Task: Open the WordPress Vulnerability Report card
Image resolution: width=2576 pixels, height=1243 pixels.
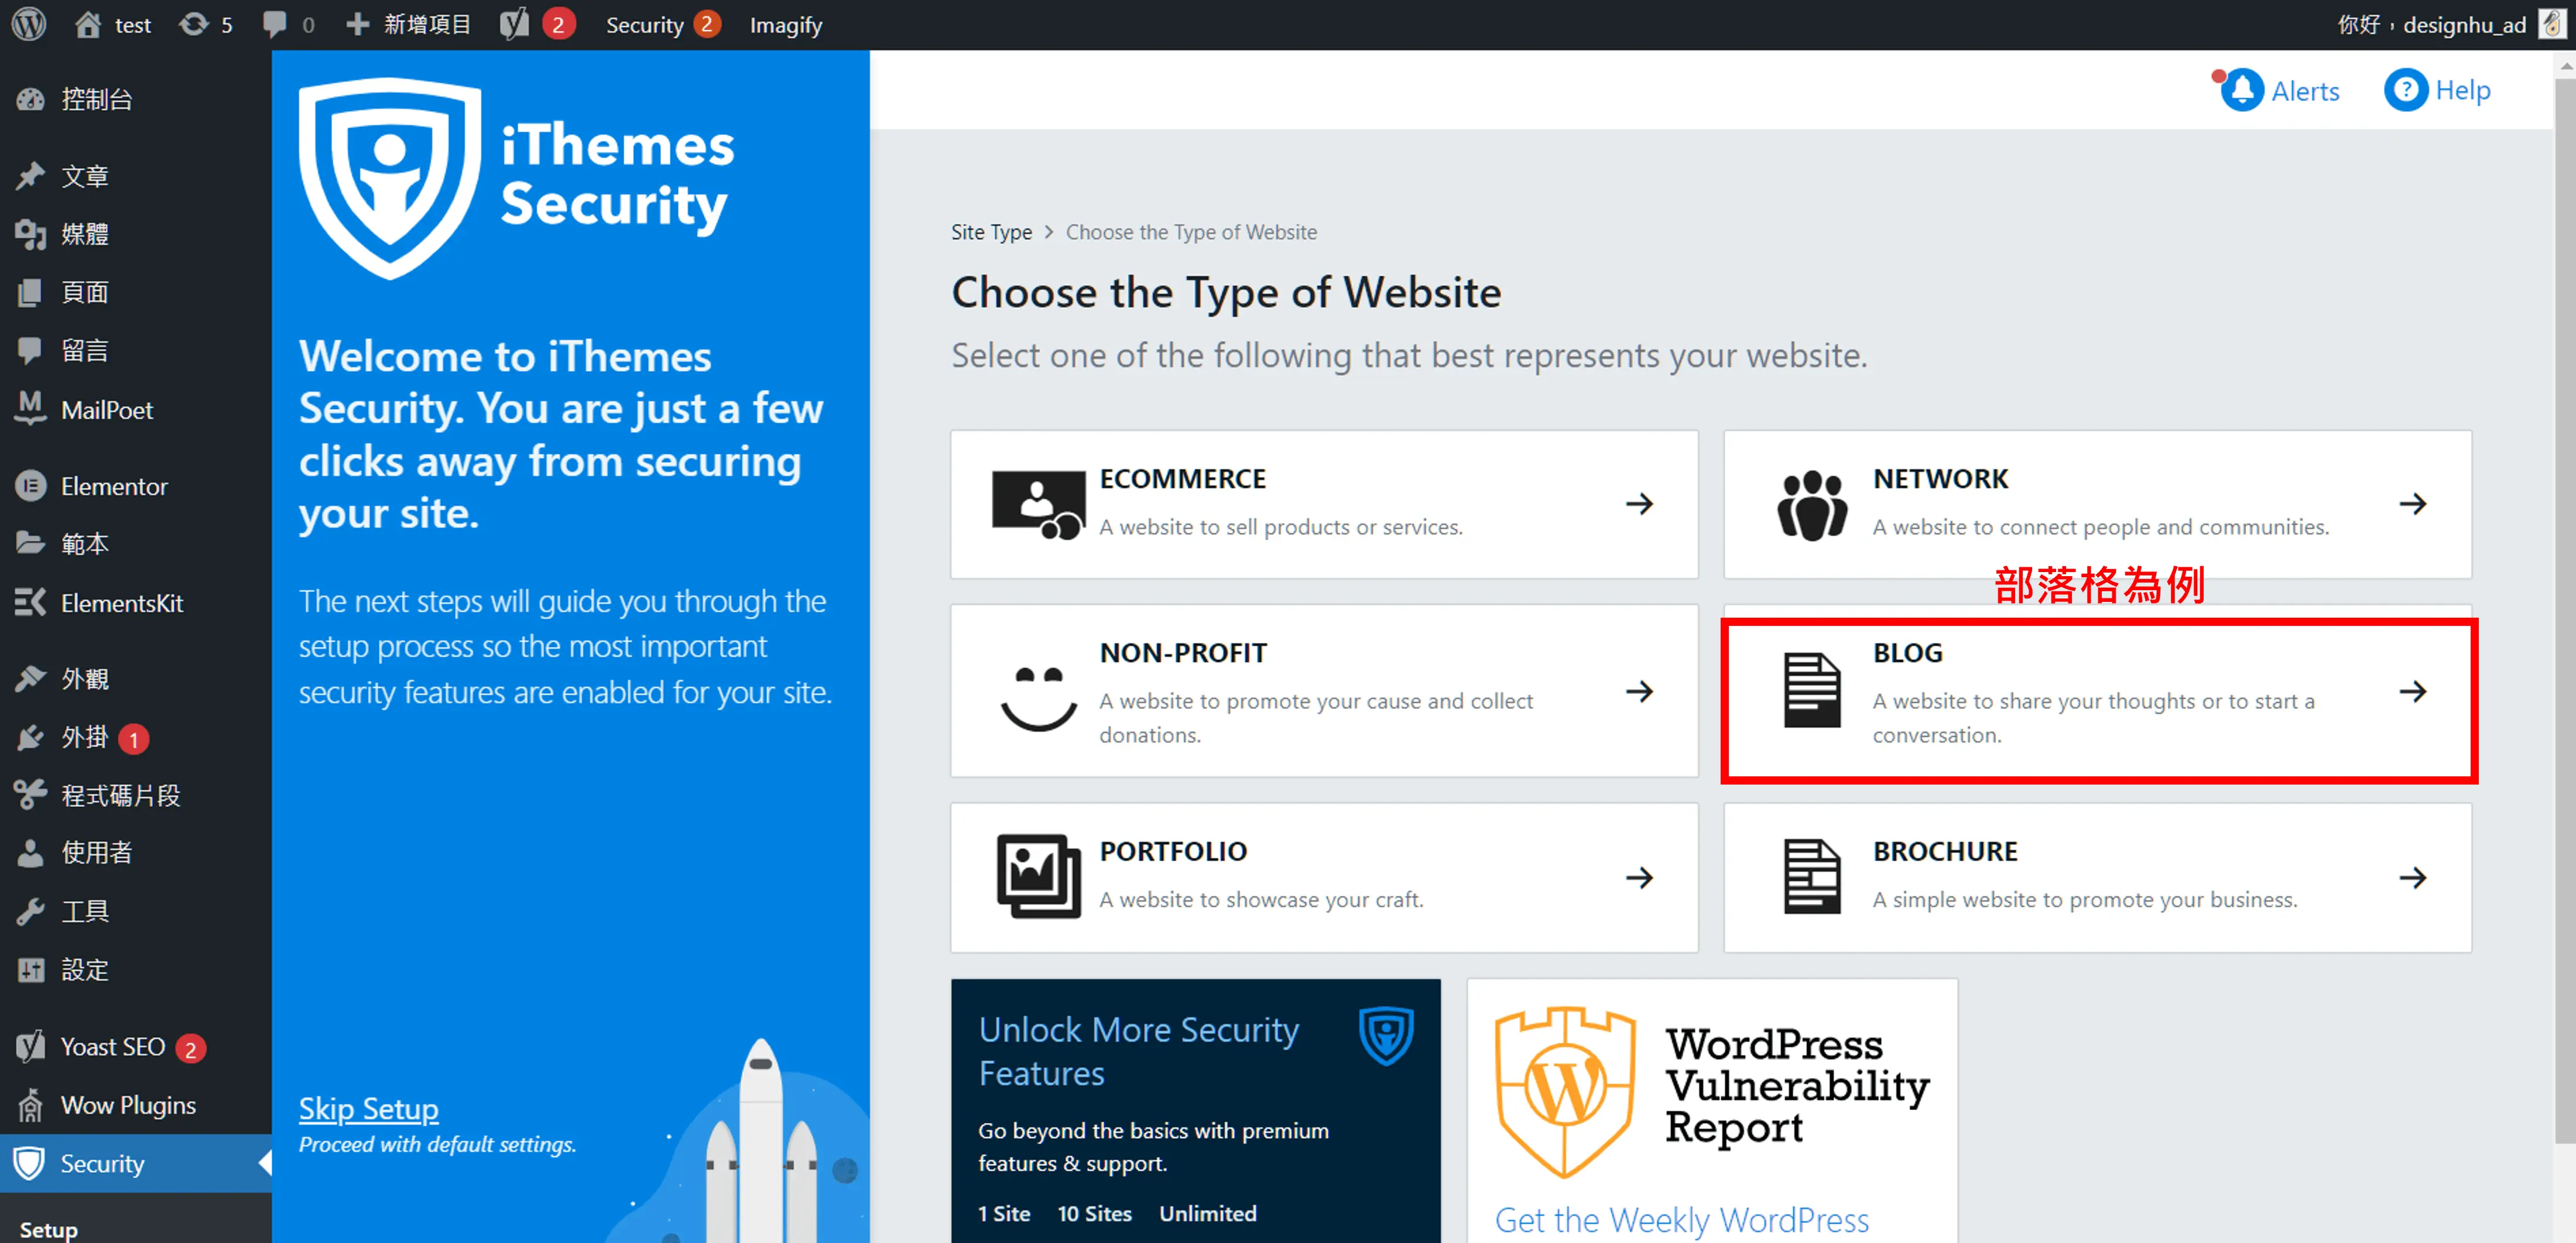Action: tap(1712, 1111)
